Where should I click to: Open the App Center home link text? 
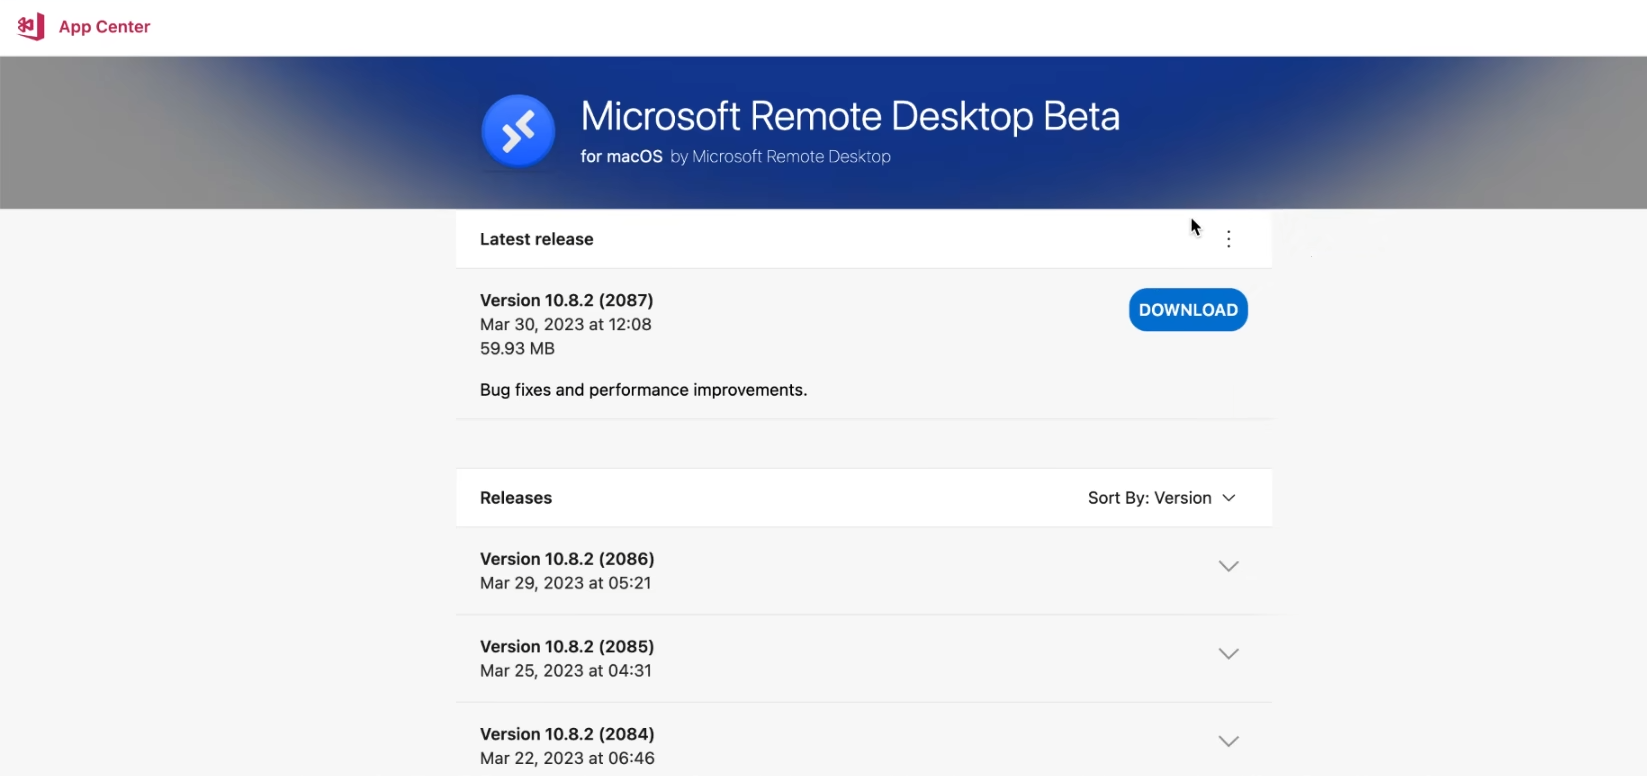pos(104,27)
